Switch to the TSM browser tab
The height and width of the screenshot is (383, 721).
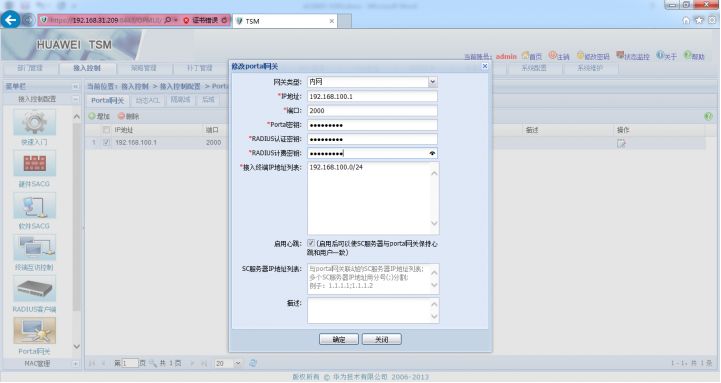point(285,21)
